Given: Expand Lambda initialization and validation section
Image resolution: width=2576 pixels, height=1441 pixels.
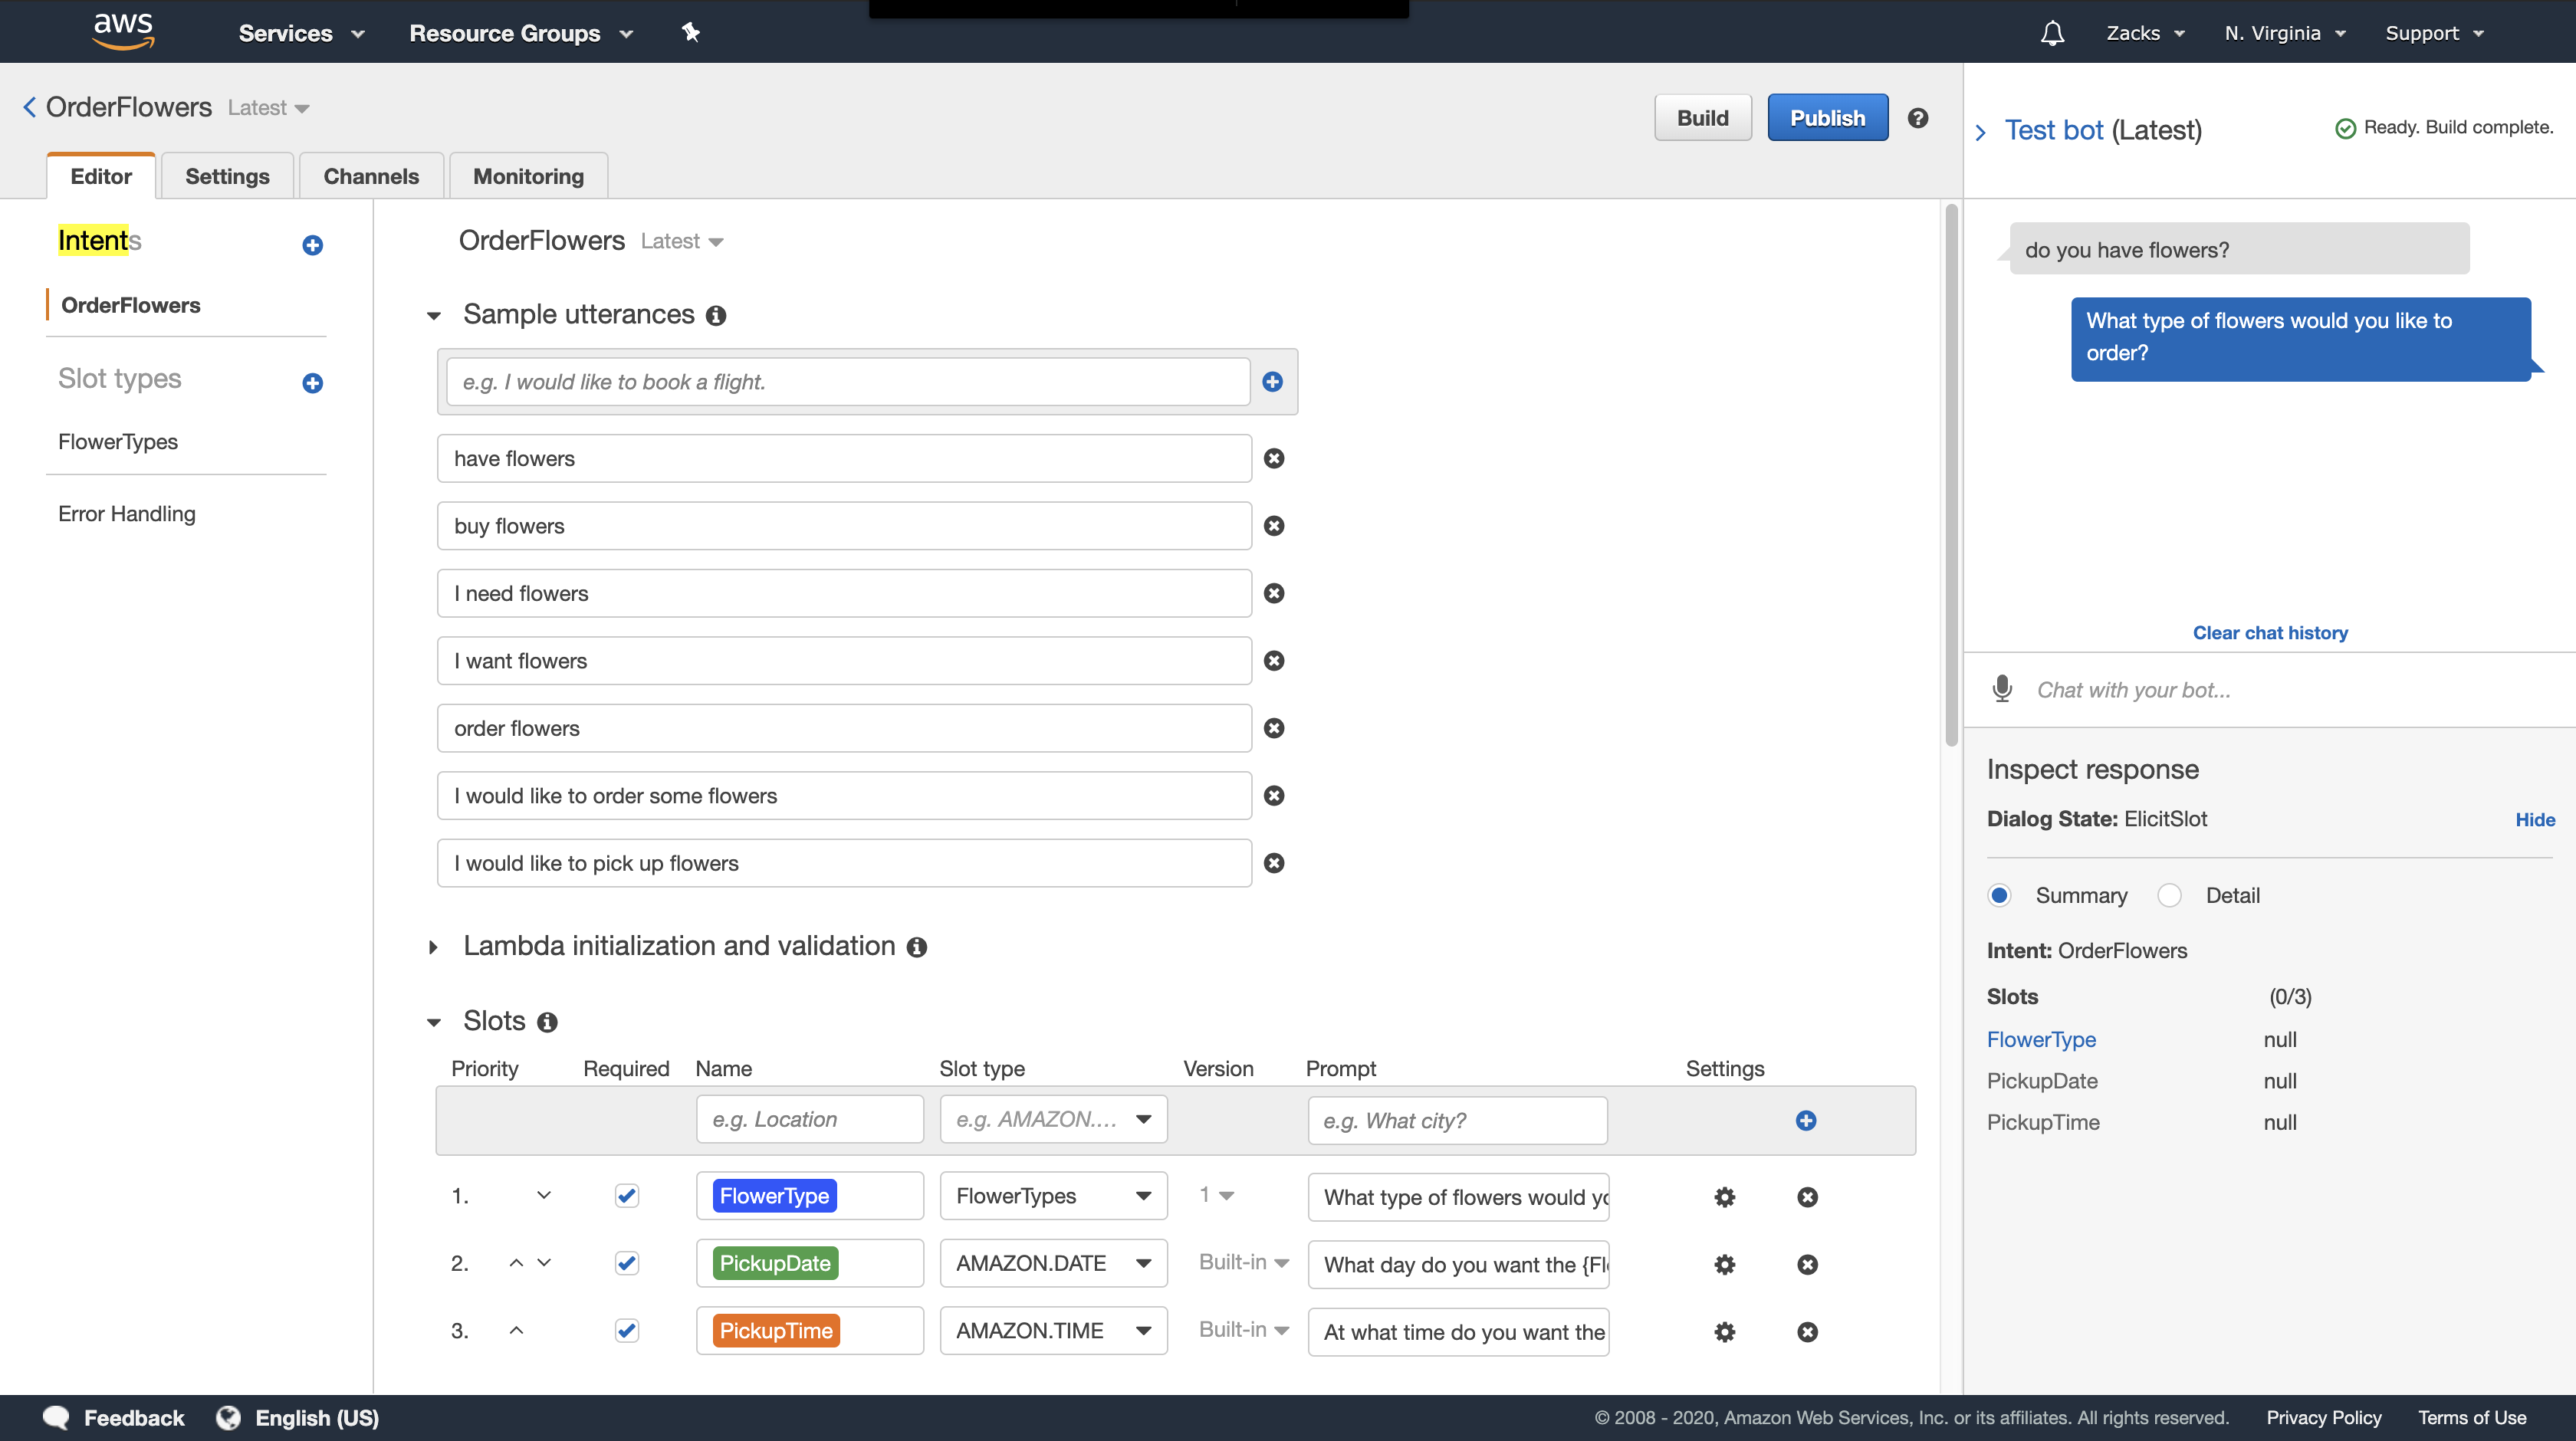Looking at the screenshot, I should (433, 947).
